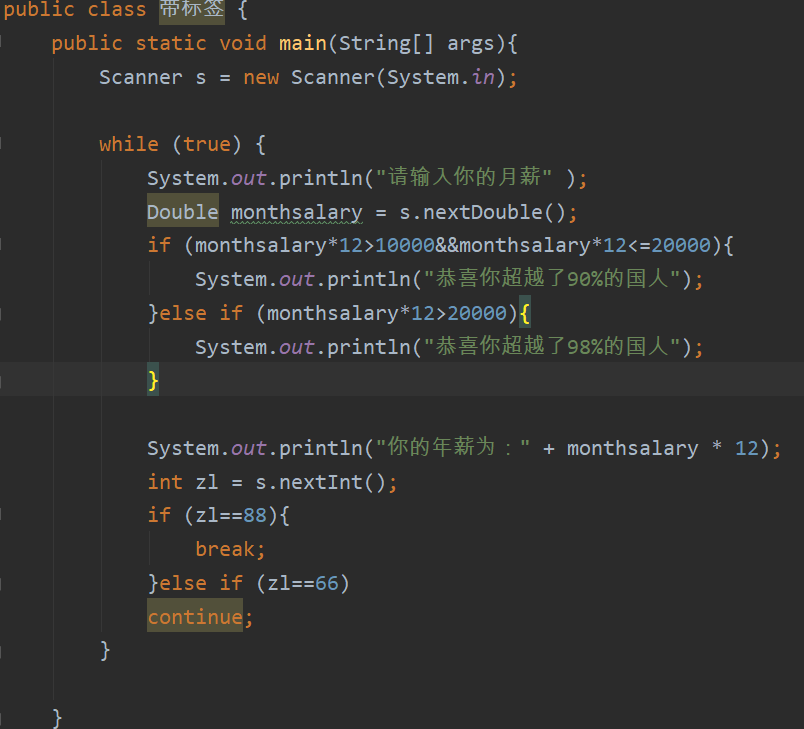Select the new keyword before Scanner(System.in)
Viewport: 804px width, 729px height.
[x=262, y=77]
